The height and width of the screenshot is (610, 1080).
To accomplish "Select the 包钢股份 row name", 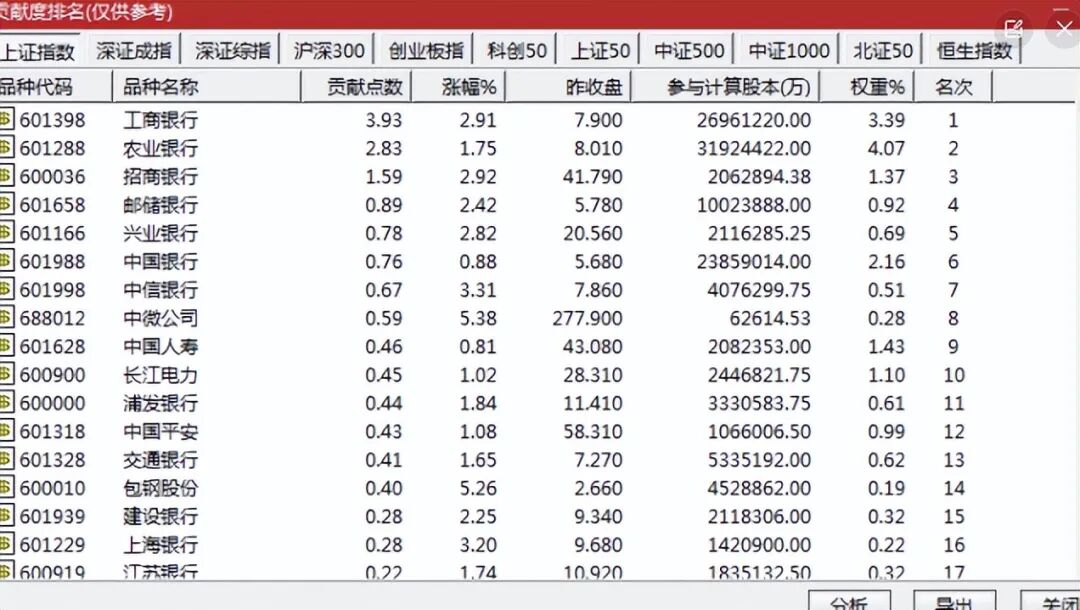I will (x=160, y=488).
